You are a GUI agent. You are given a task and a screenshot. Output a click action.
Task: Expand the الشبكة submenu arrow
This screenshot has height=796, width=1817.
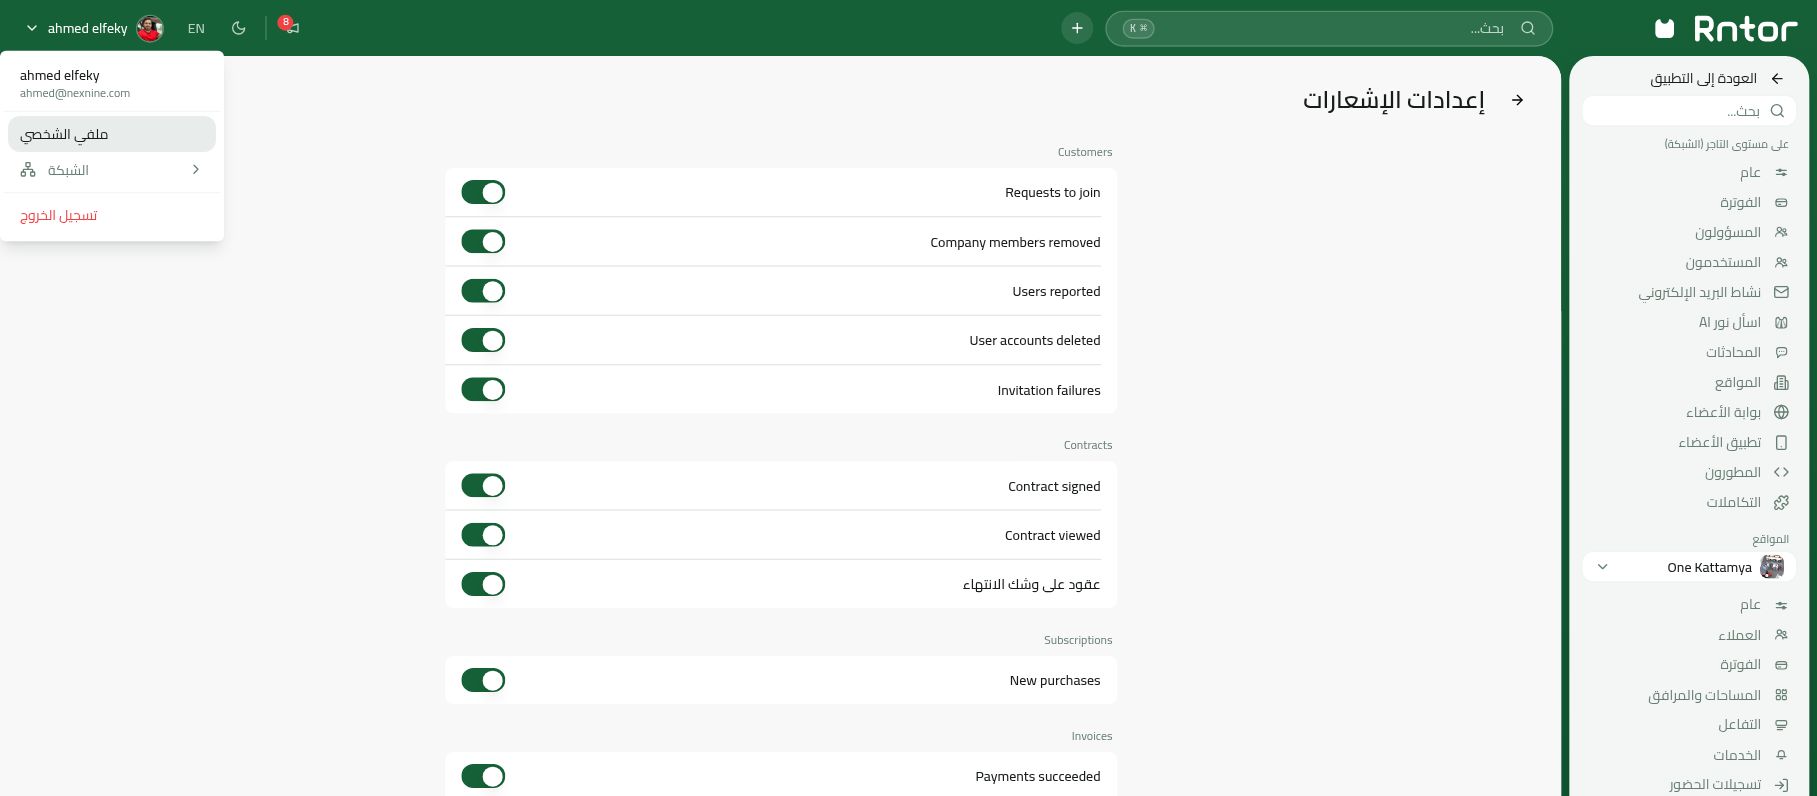[x=196, y=170]
